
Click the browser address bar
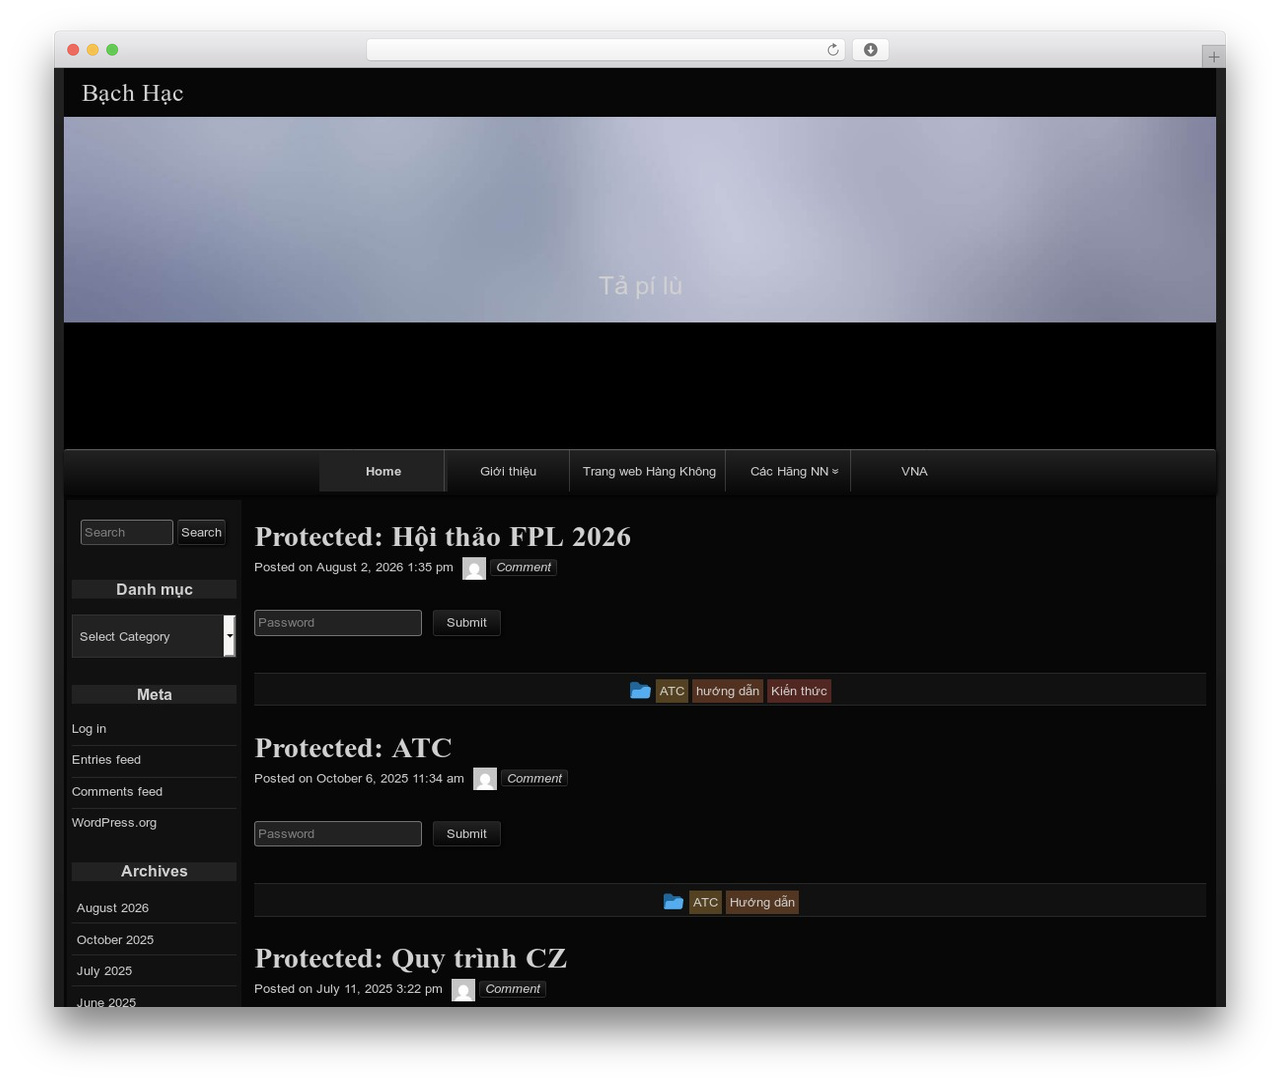tap(606, 50)
